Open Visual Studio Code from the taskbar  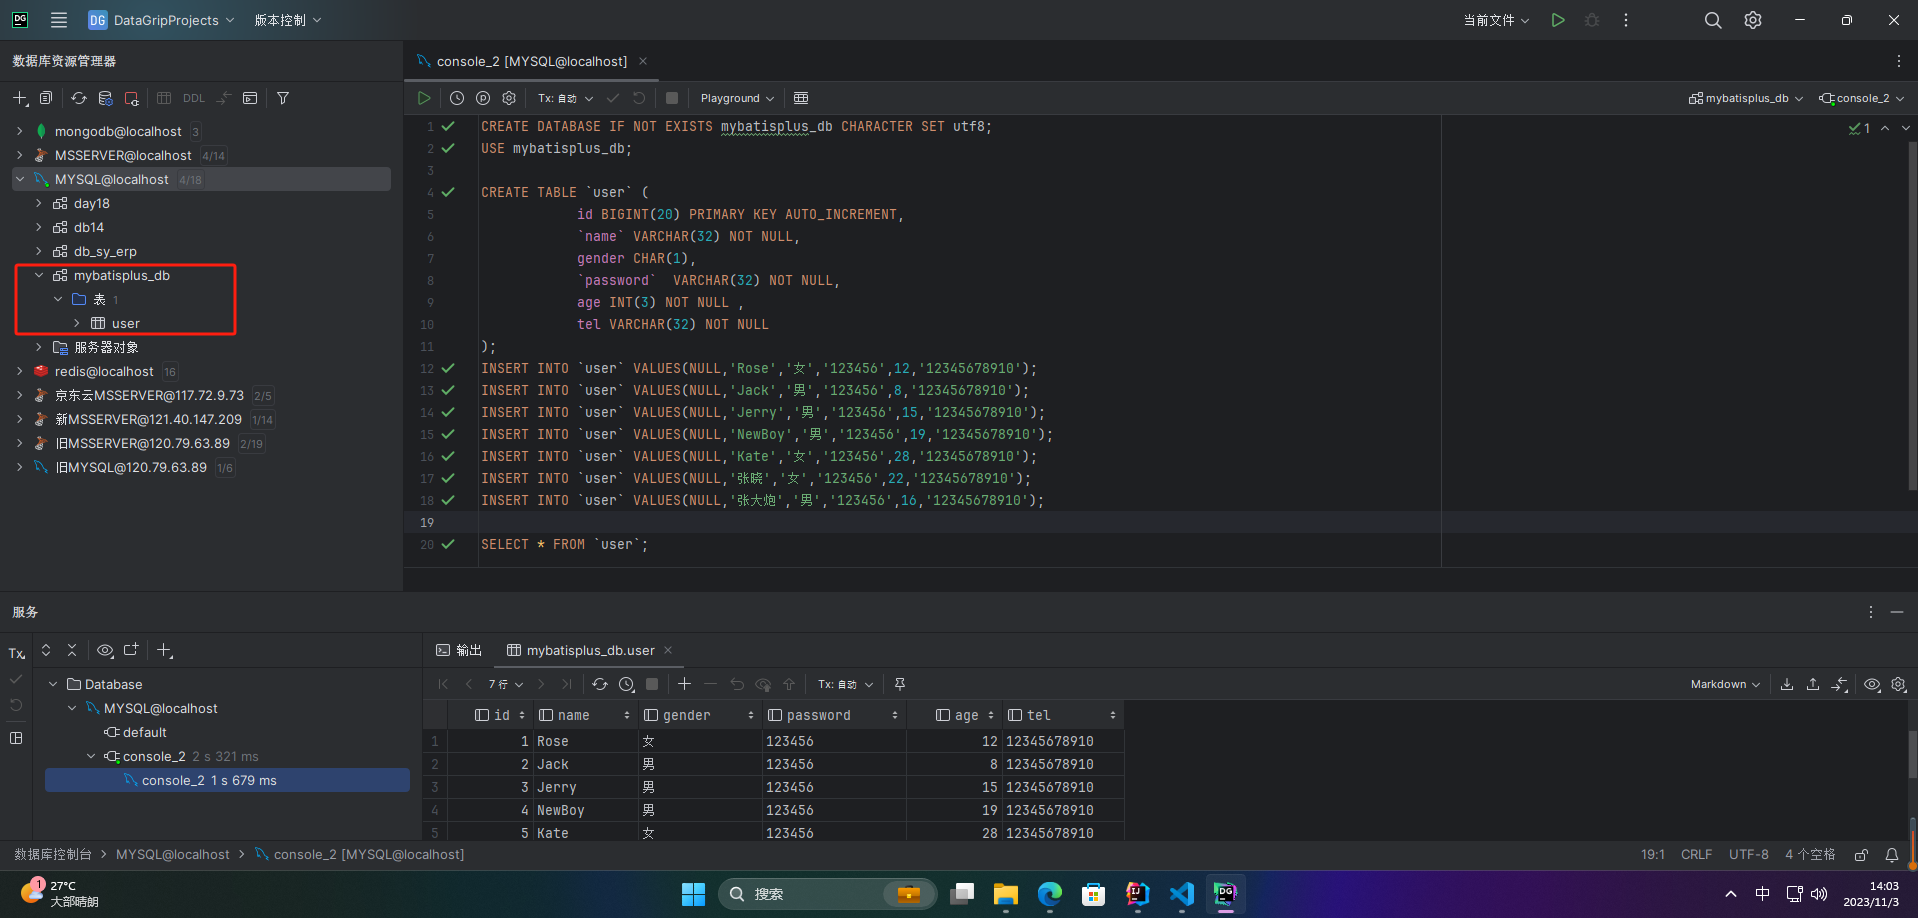[x=1182, y=894]
